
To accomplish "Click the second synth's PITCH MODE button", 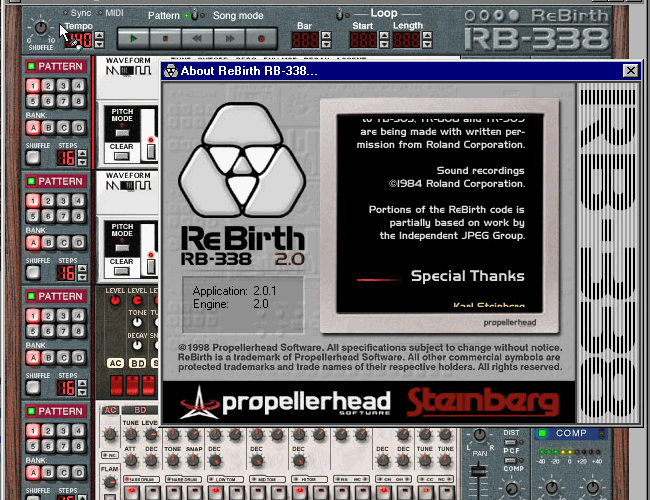I will [122, 248].
